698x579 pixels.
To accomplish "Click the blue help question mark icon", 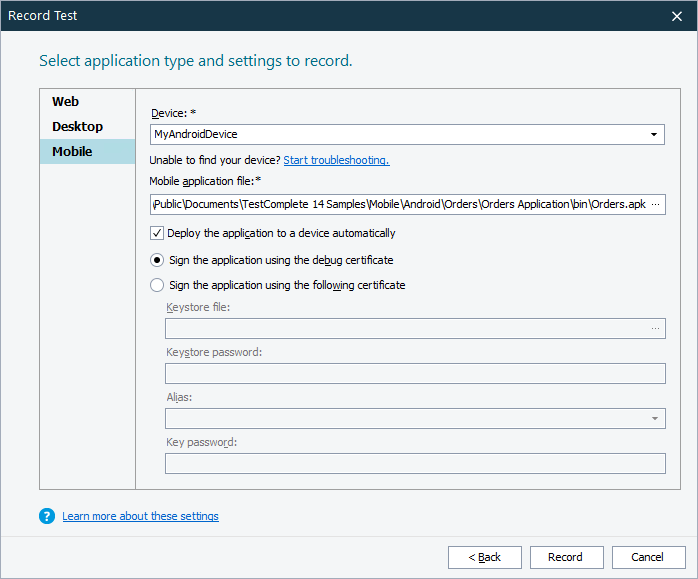I will click(46, 516).
